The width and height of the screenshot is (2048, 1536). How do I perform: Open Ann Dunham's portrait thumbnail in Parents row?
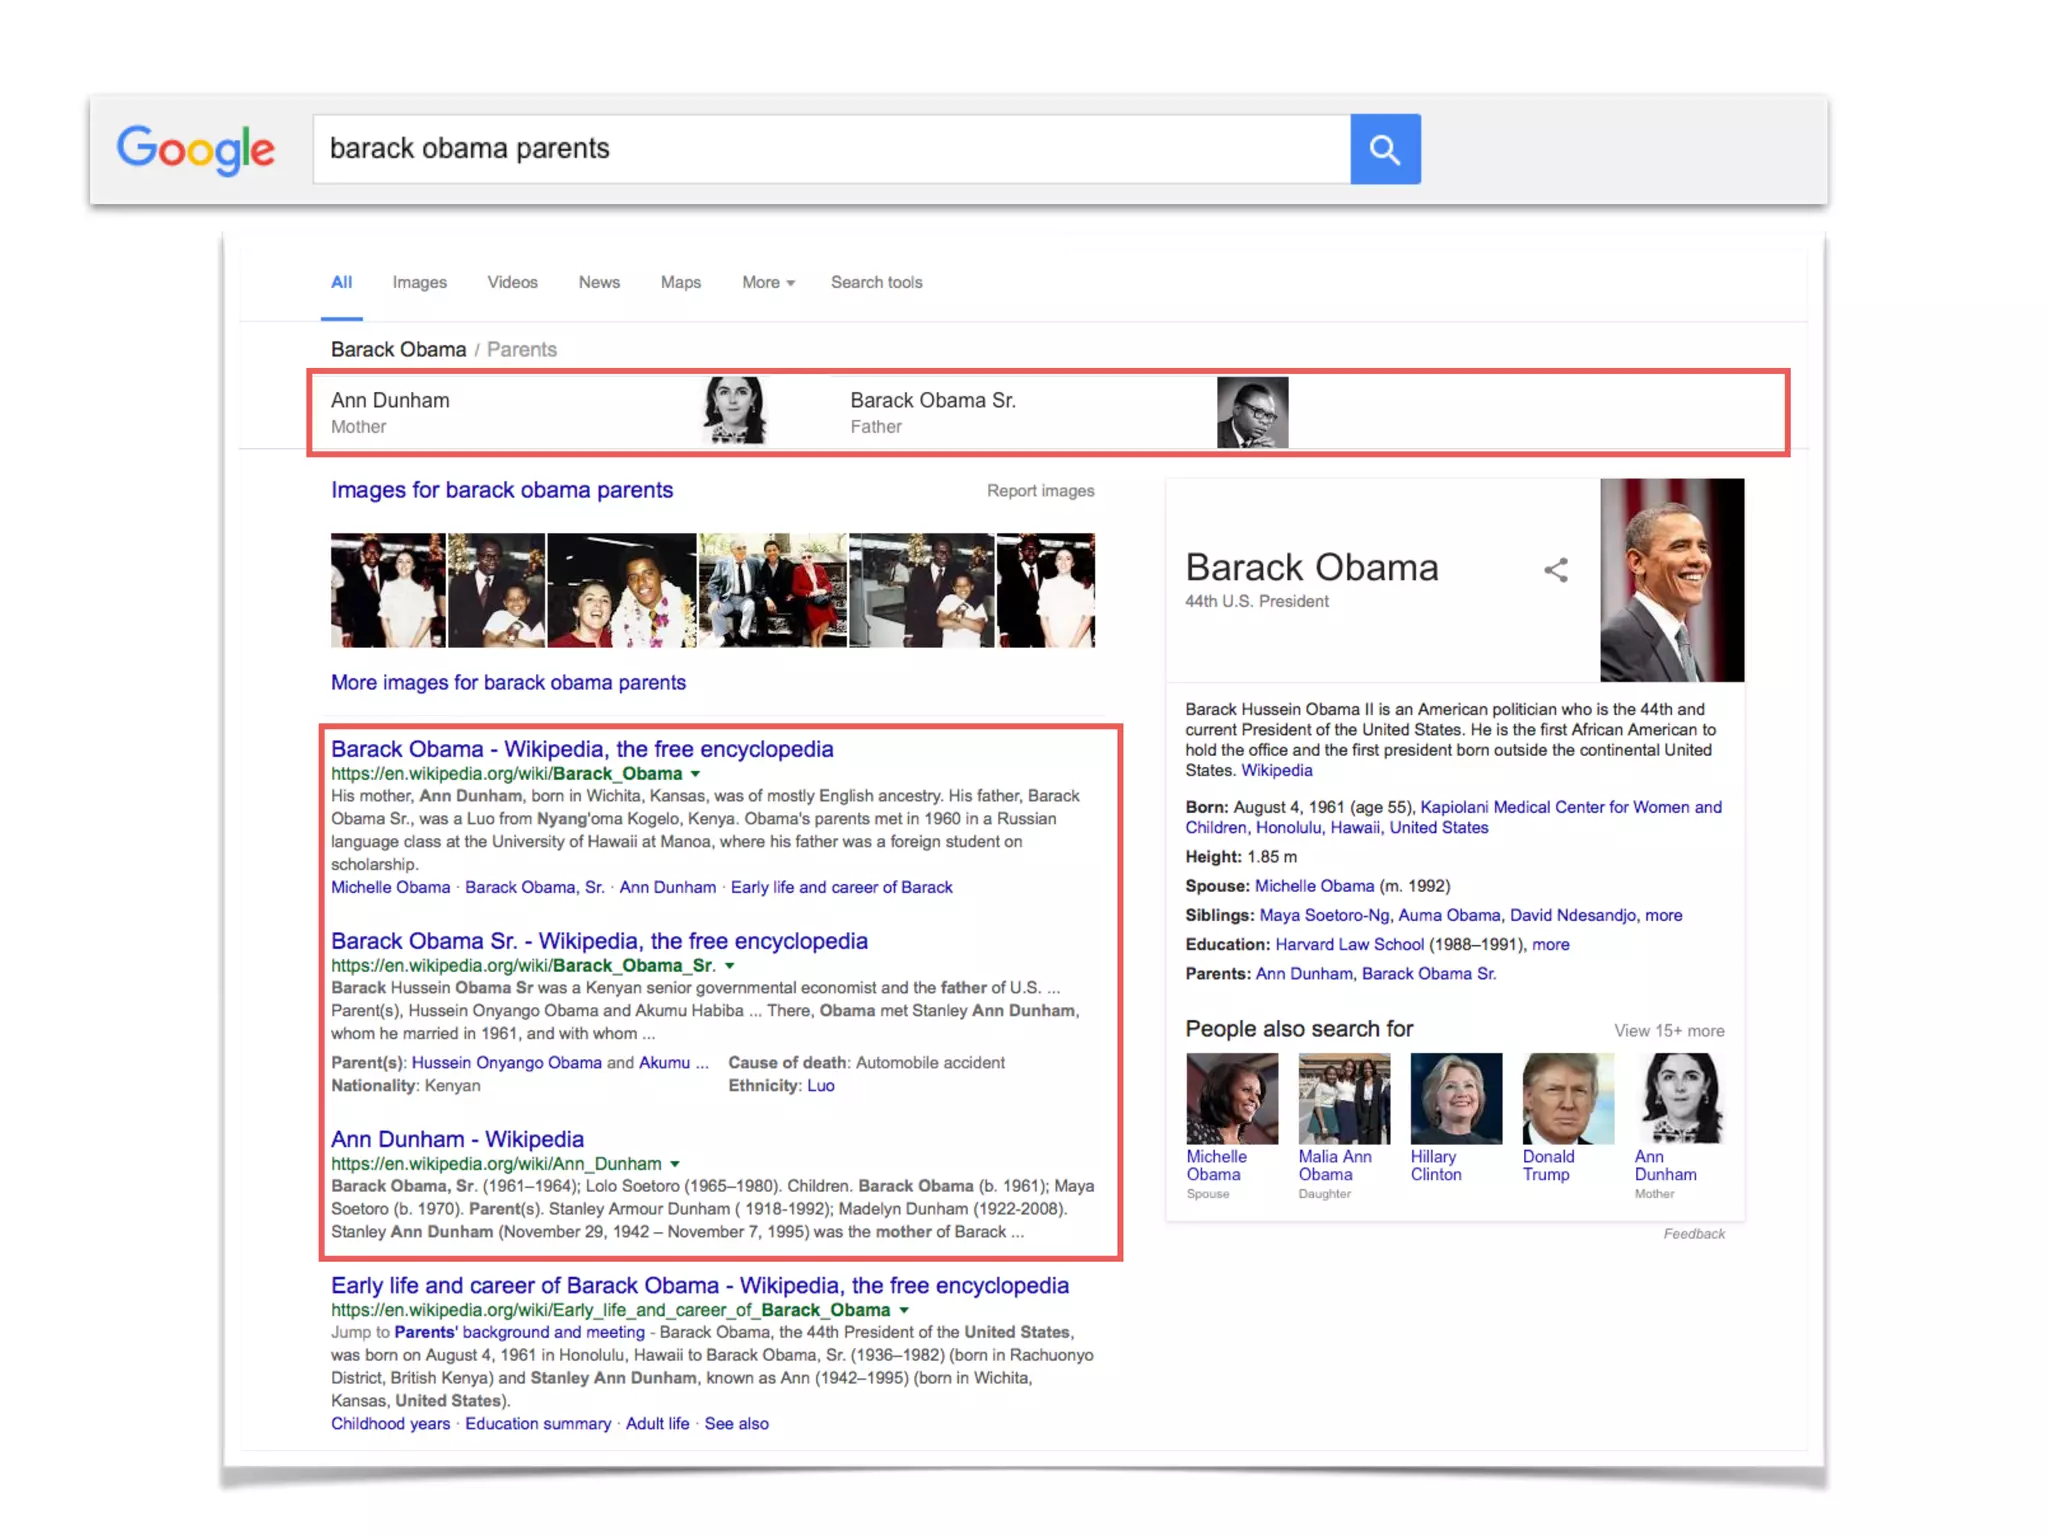pyautogui.click(x=734, y=410)
